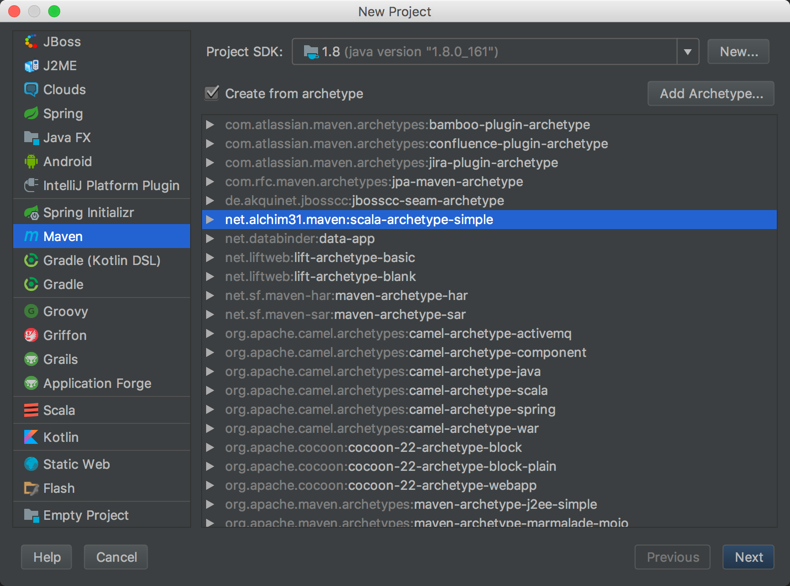The image size is (790, 586).
Task: Expand confluence-plugin-archetype entry
Action: [210, 144]
